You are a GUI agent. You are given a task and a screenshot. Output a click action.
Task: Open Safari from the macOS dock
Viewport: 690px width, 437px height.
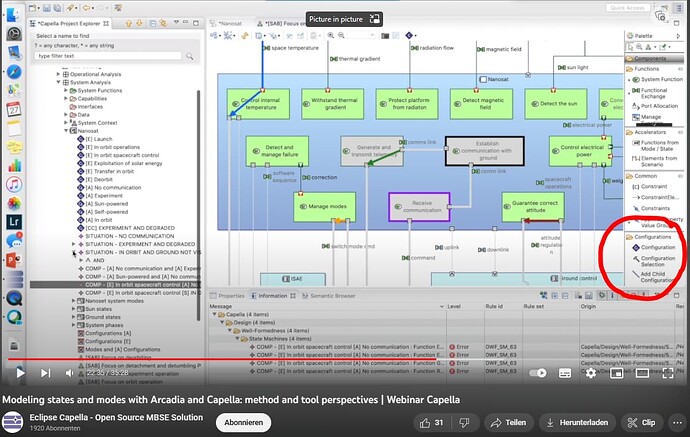click(14, 72)
